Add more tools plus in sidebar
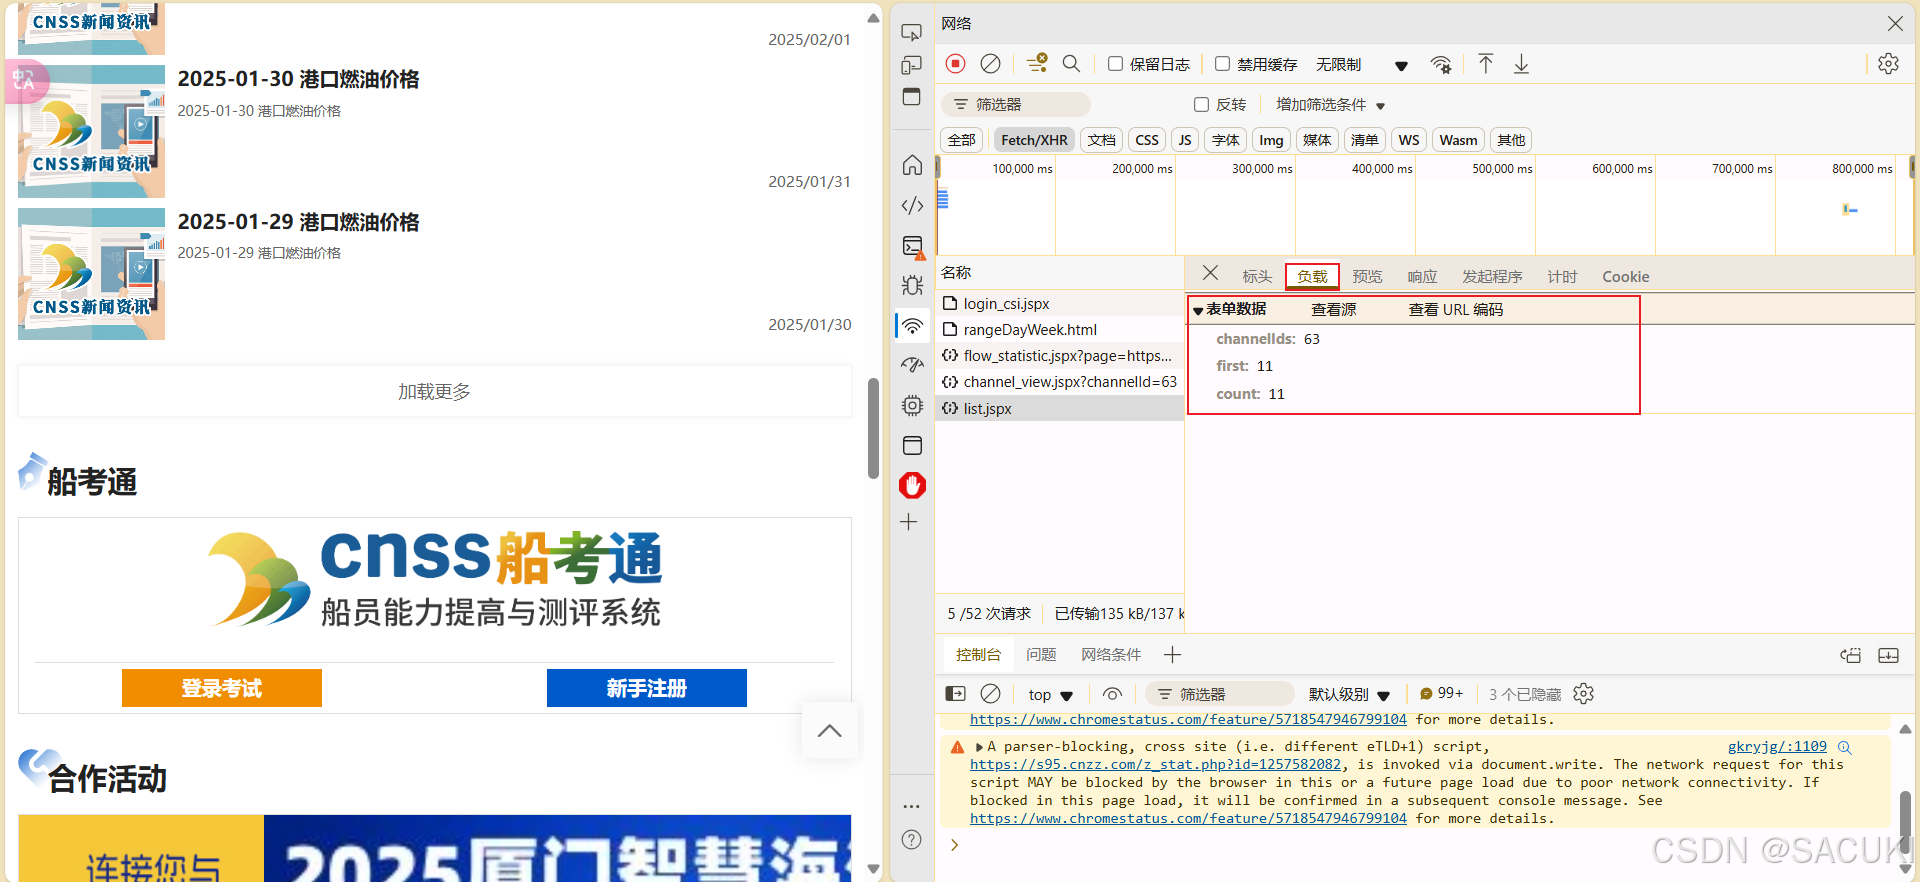 tap(909, 522)
